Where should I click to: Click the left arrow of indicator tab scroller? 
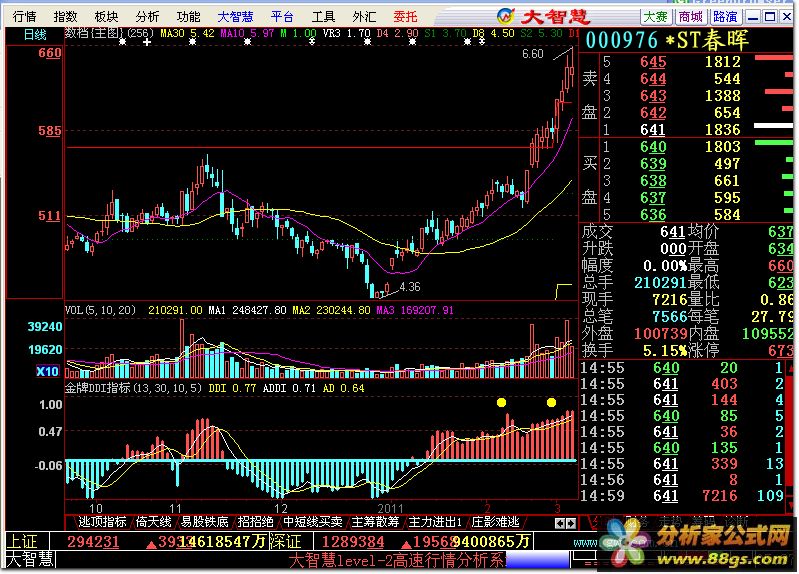point(560,523)
